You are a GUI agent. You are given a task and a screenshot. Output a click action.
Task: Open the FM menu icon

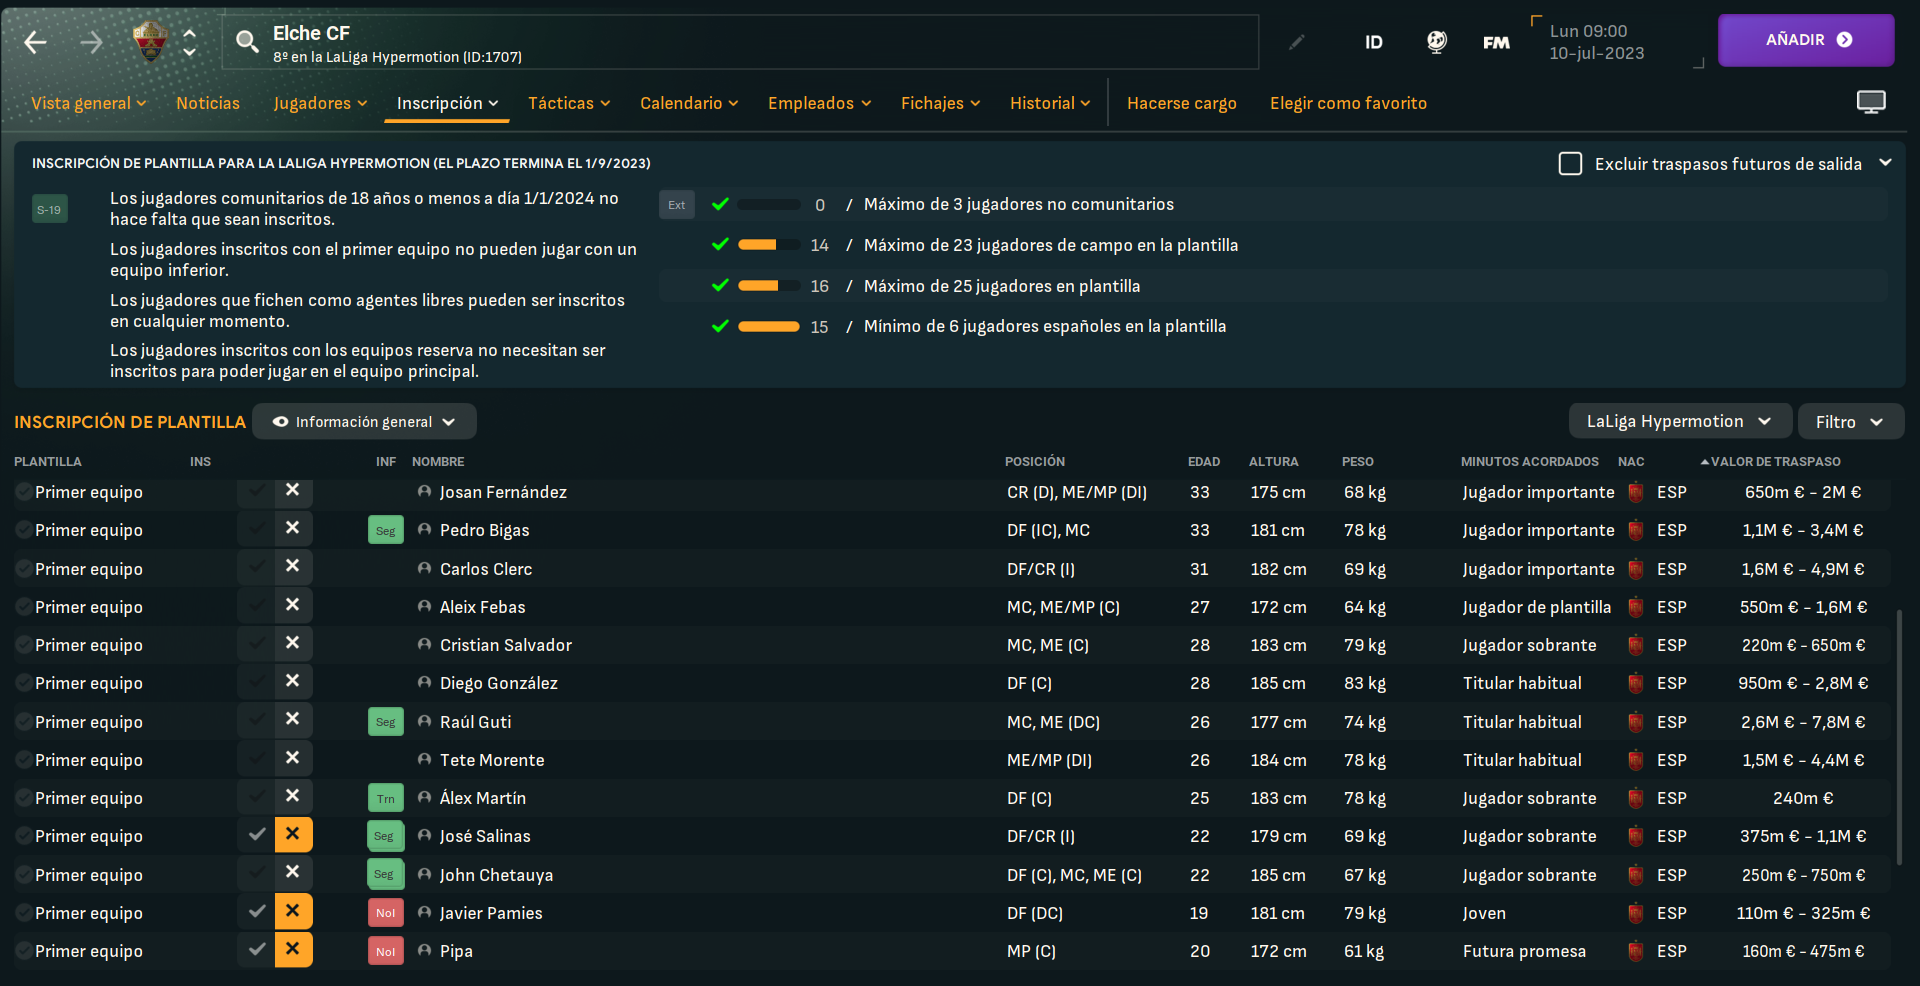[1496, 42]
